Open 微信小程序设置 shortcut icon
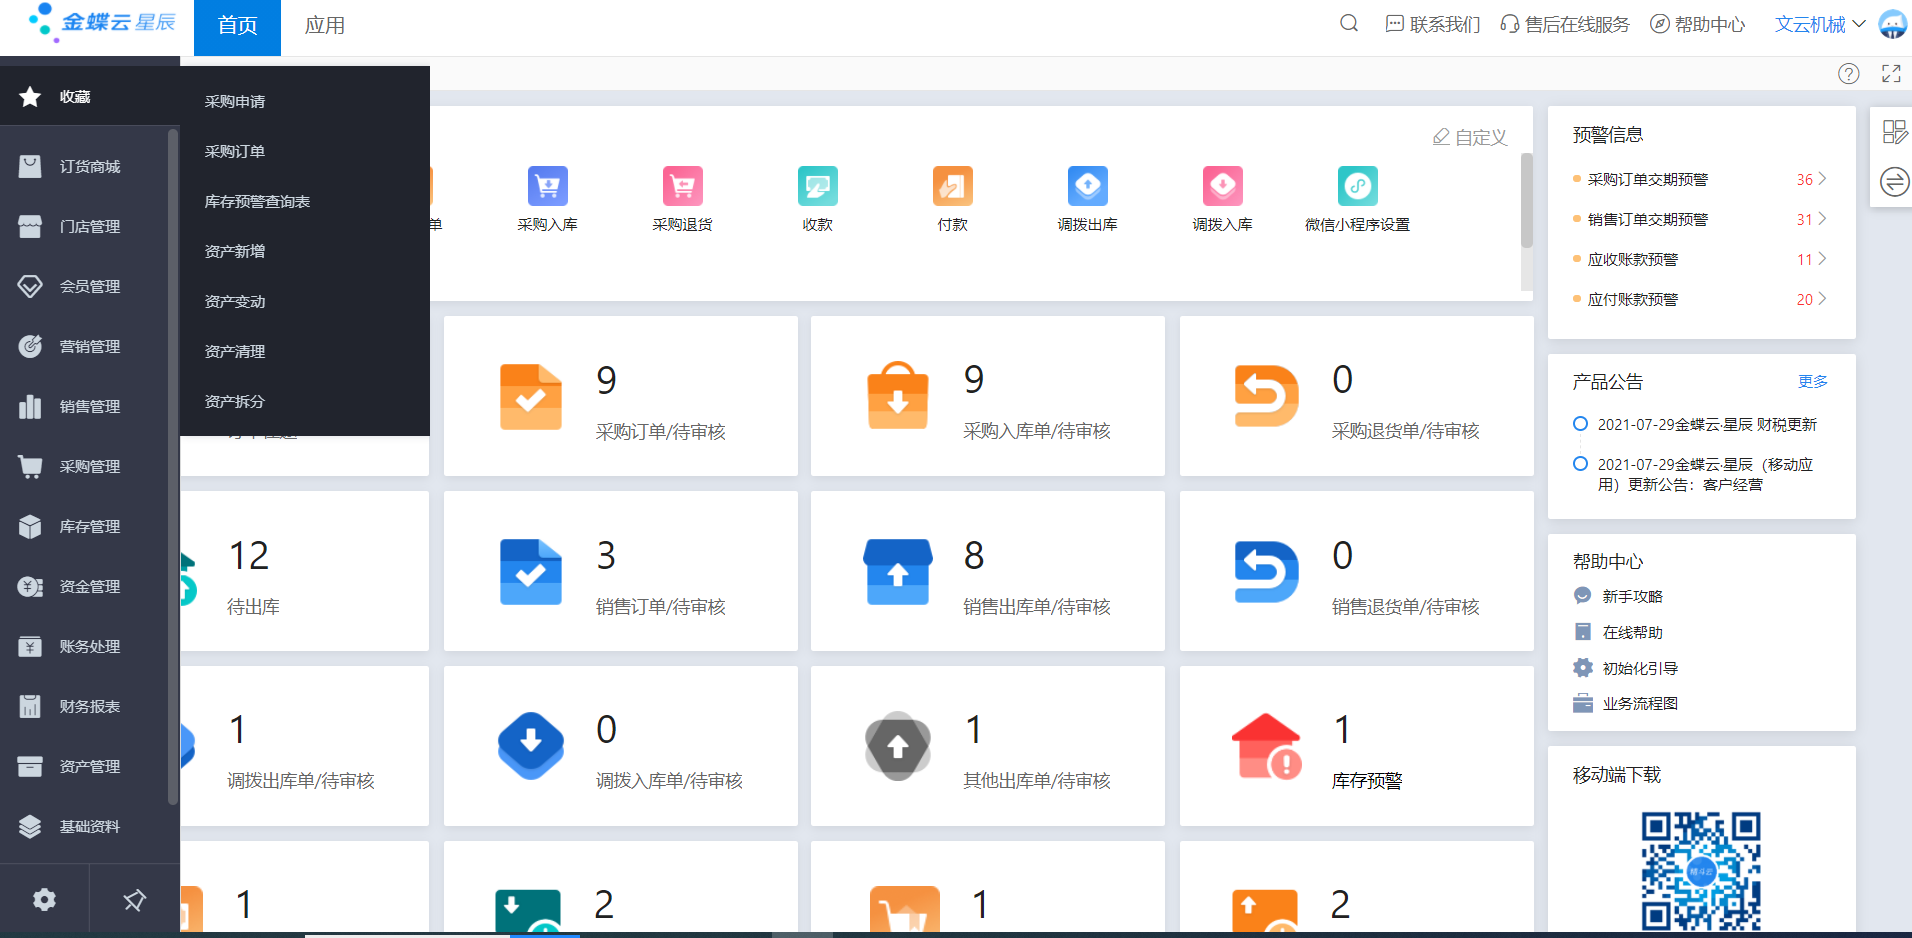The width and height of the screenshot is (1912, 938). tap(1357, 187)
